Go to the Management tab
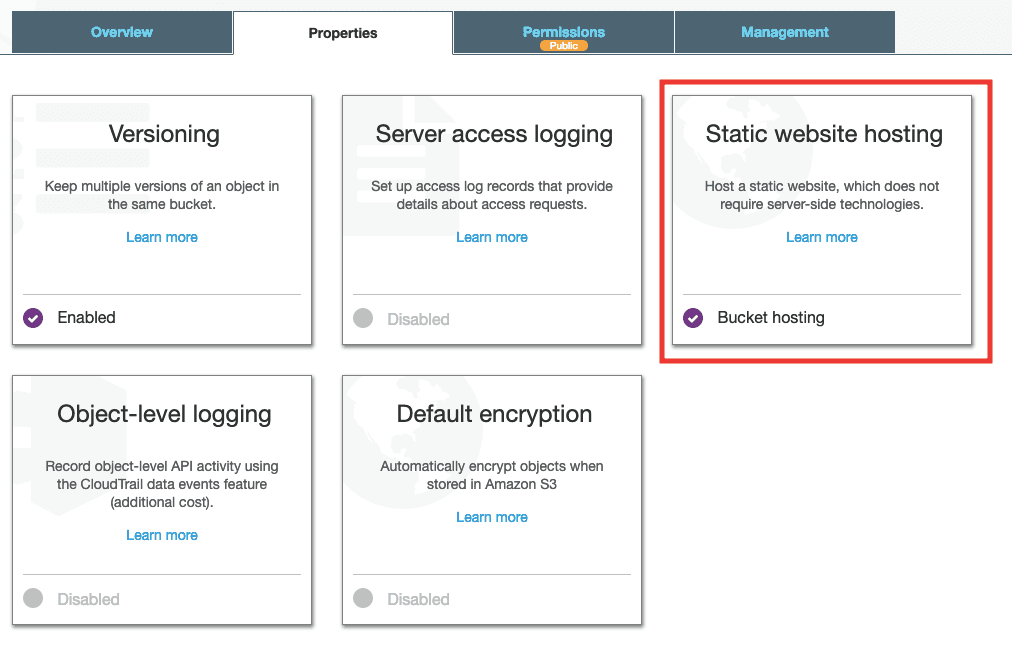The width and height of the screenshot is (1012, 653). [784, 32]
